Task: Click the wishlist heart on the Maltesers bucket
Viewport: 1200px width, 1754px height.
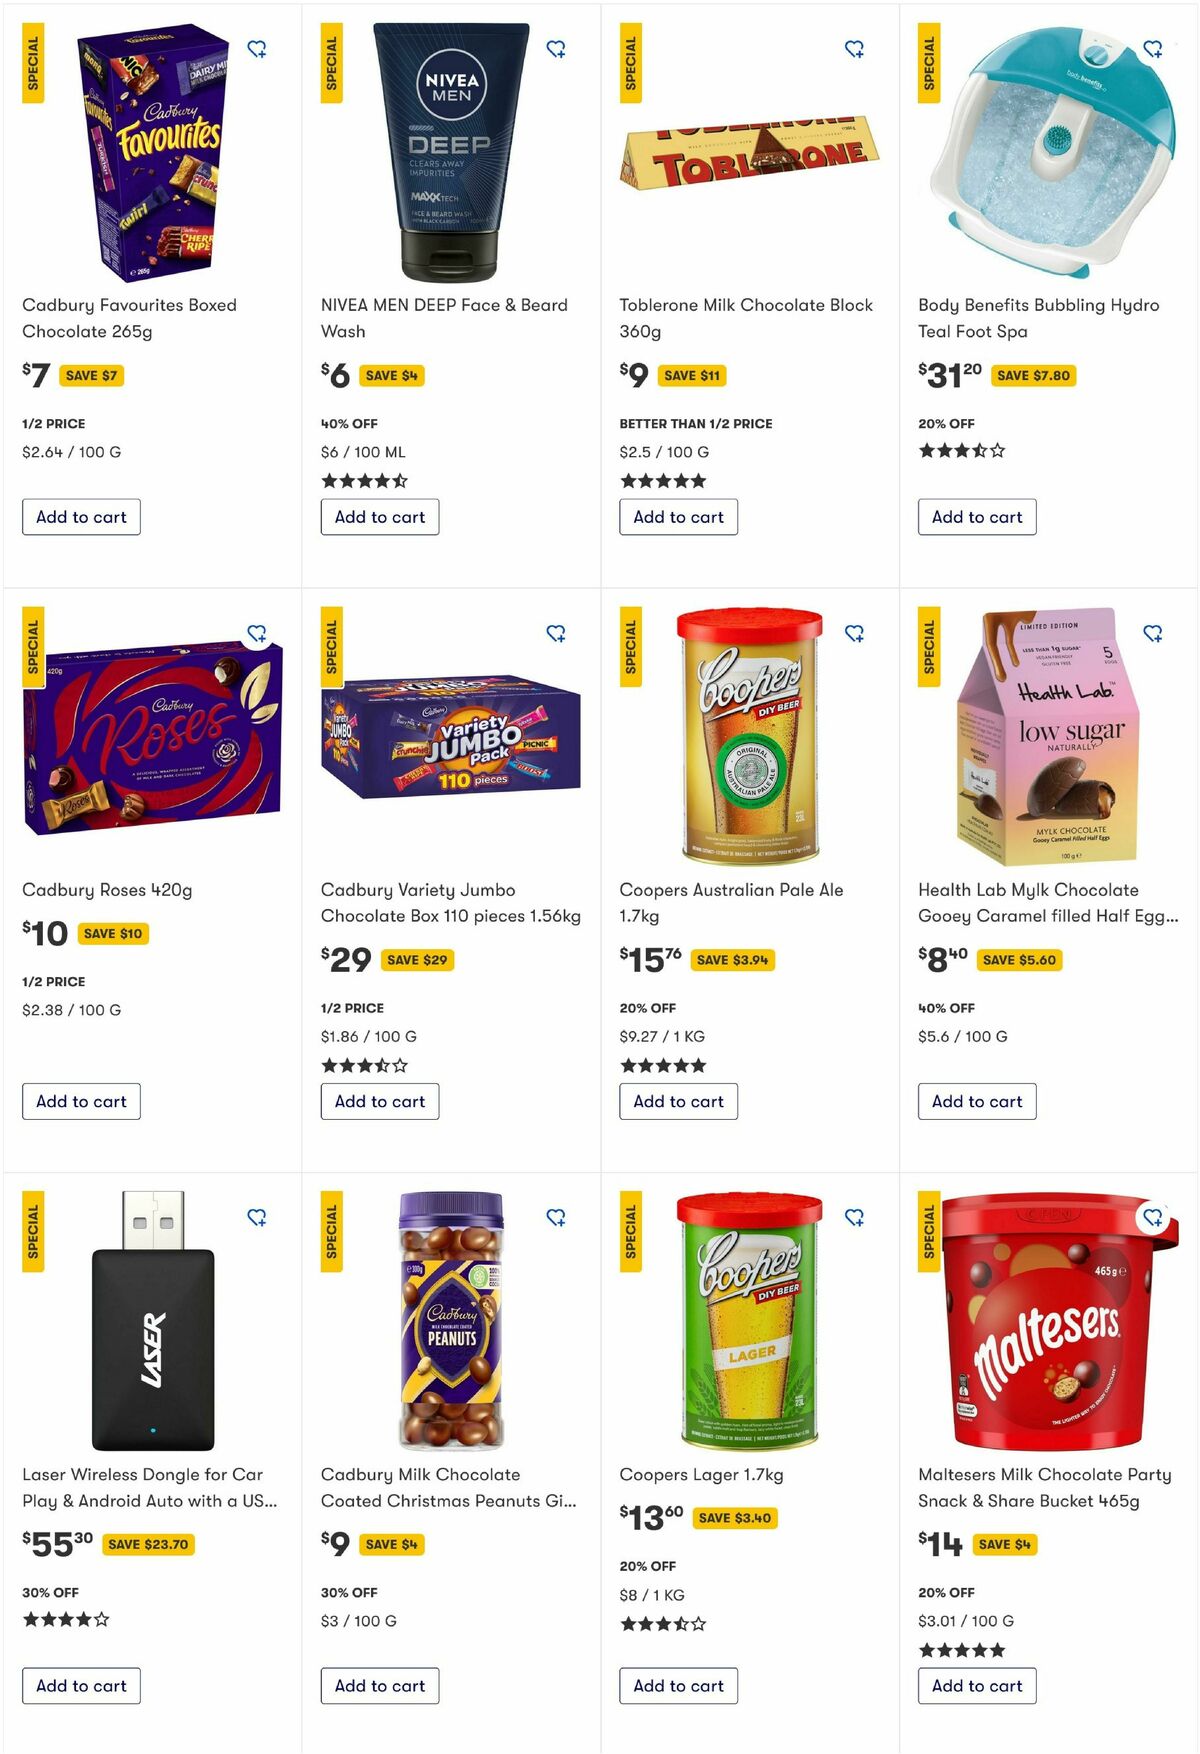Action: coord(1155,1218)
